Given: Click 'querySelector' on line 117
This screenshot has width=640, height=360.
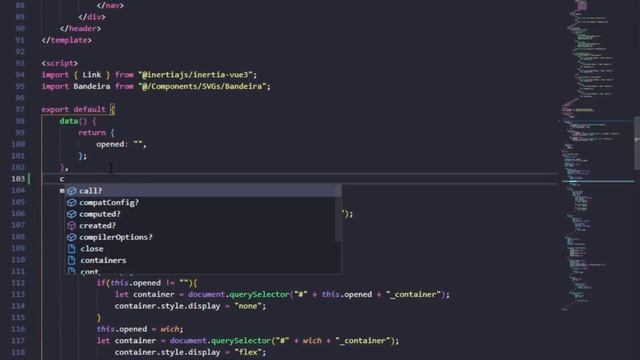Looking at the screenshot, I should coord(241,340).
